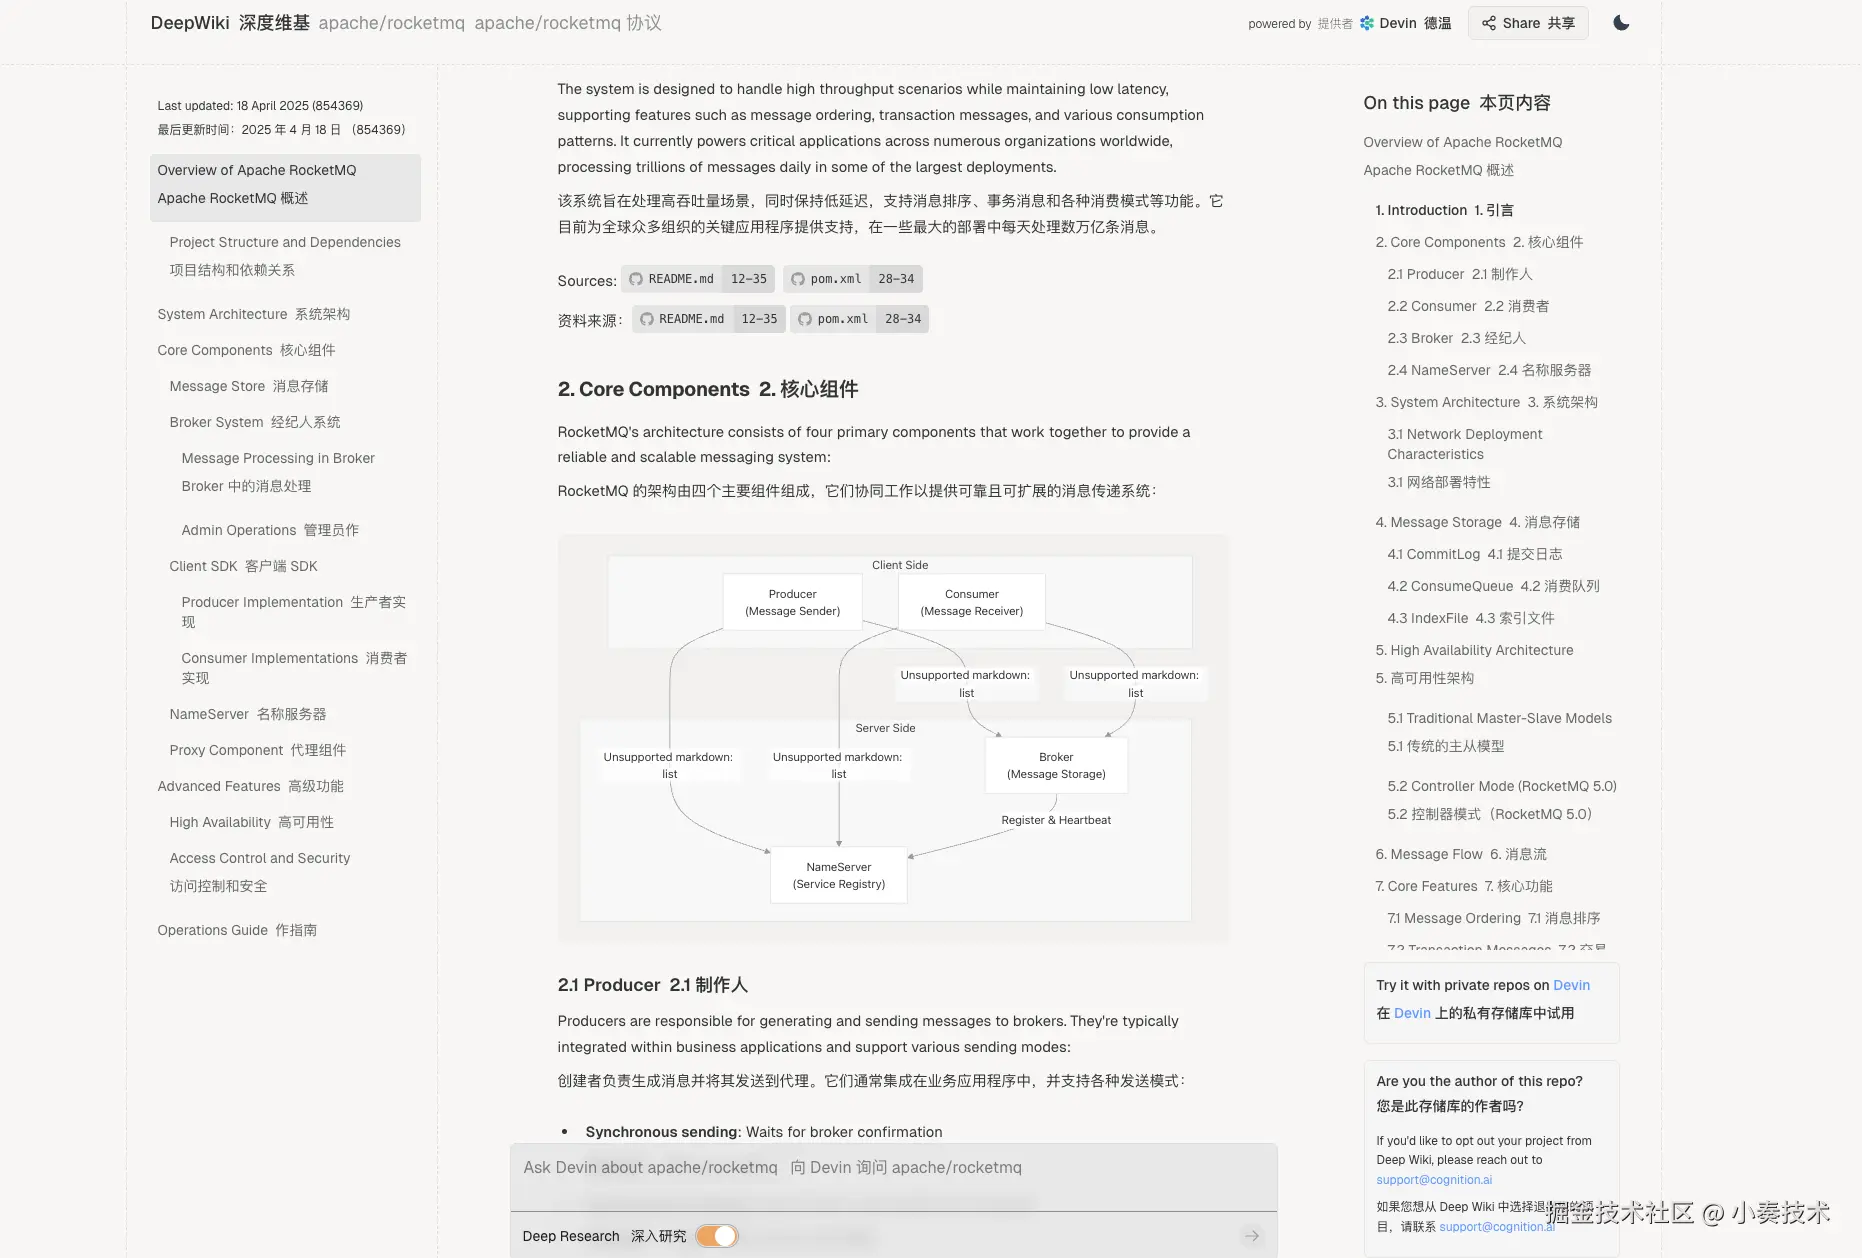Open Chinese-row README.md 12-35 source chip

click(x=709, y=319)
